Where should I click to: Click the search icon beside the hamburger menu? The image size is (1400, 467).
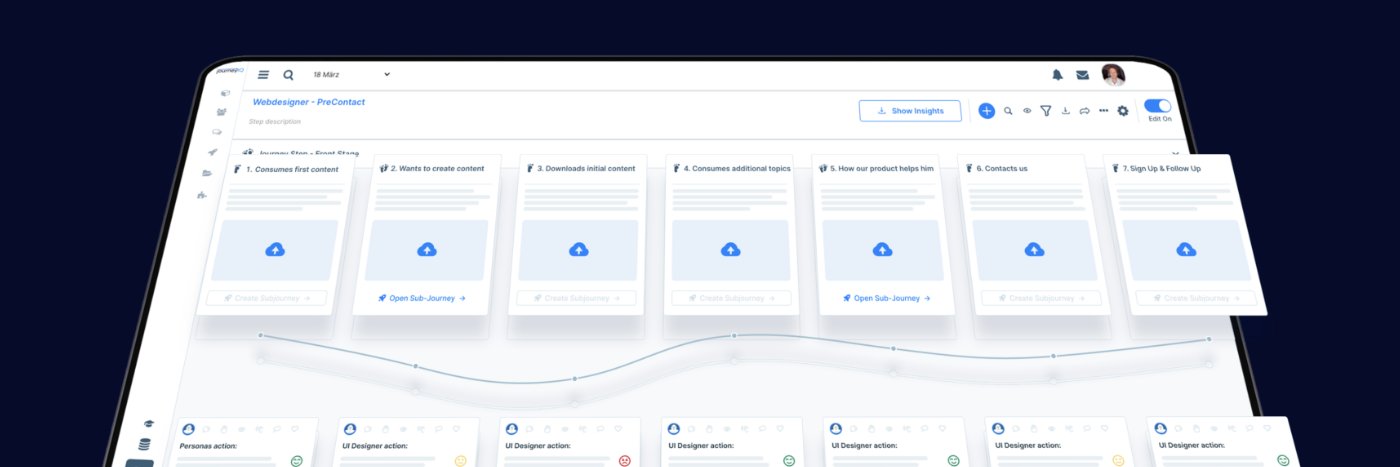(288, 75)
